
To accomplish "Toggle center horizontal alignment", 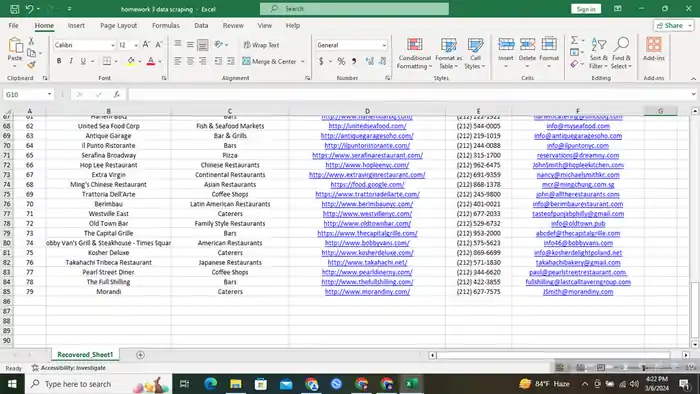I will click(x=190, y=61).
